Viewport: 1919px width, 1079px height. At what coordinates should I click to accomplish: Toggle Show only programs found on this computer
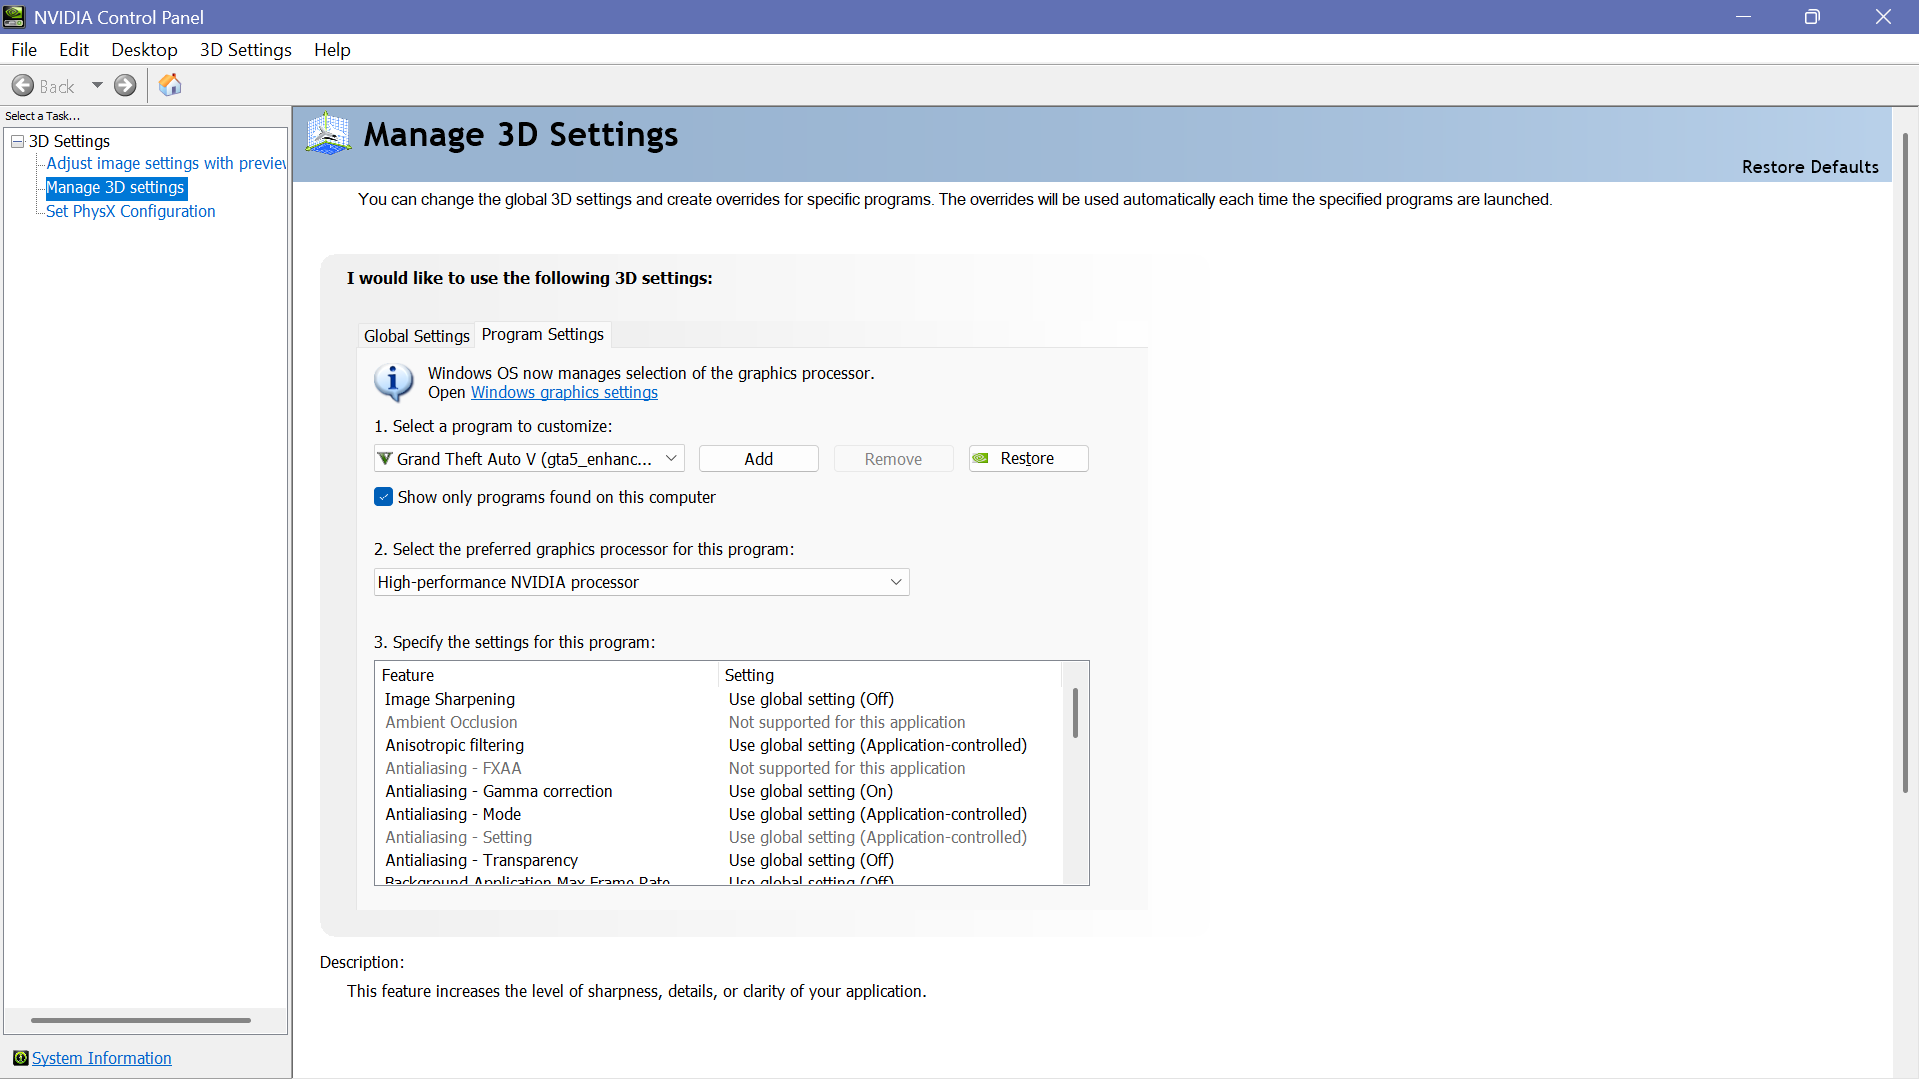383,497
